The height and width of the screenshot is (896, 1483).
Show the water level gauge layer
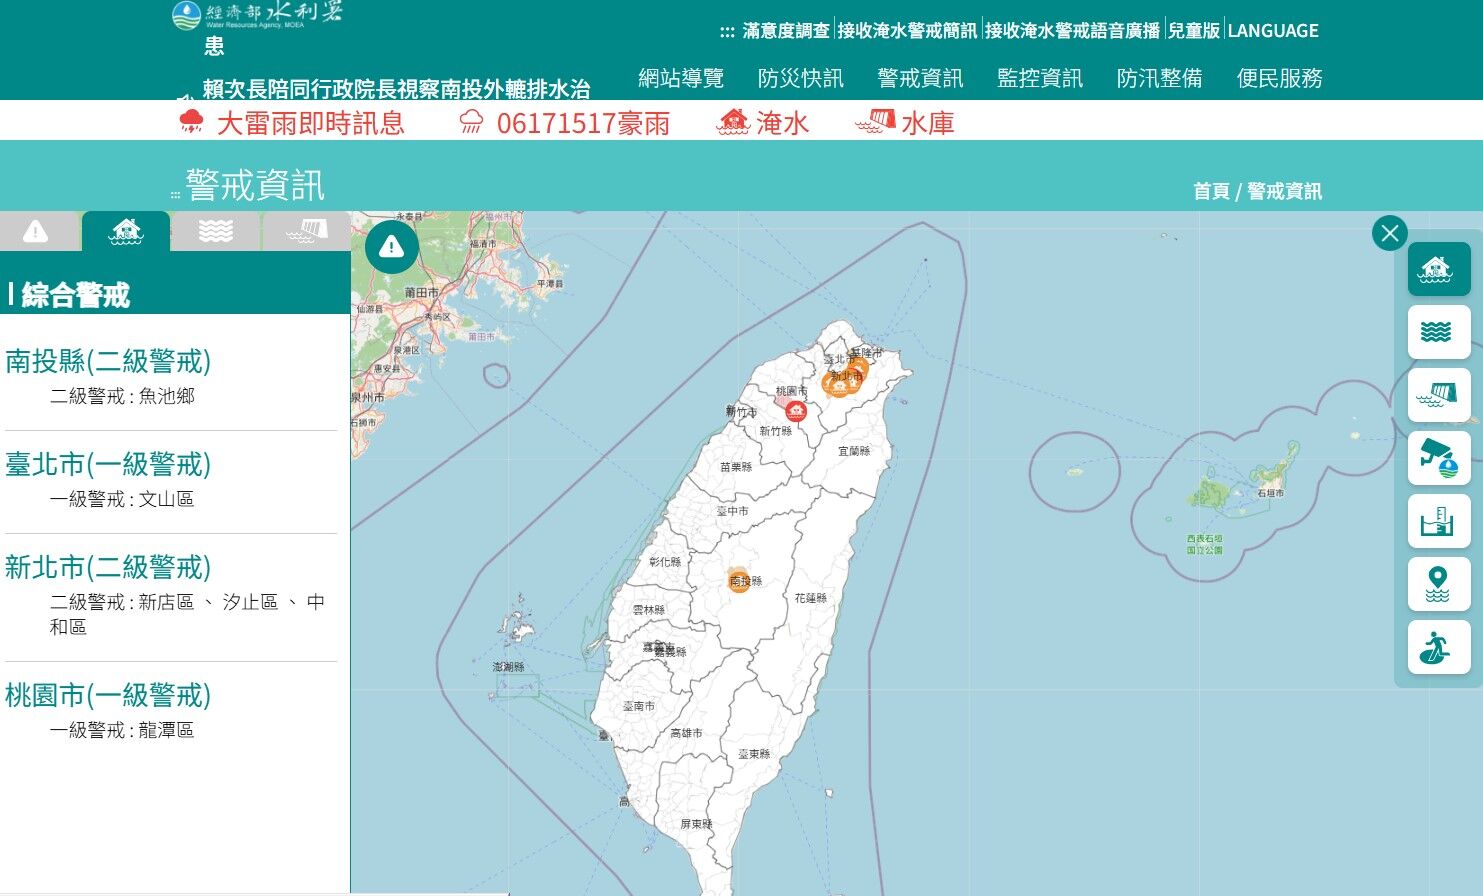1439,521
